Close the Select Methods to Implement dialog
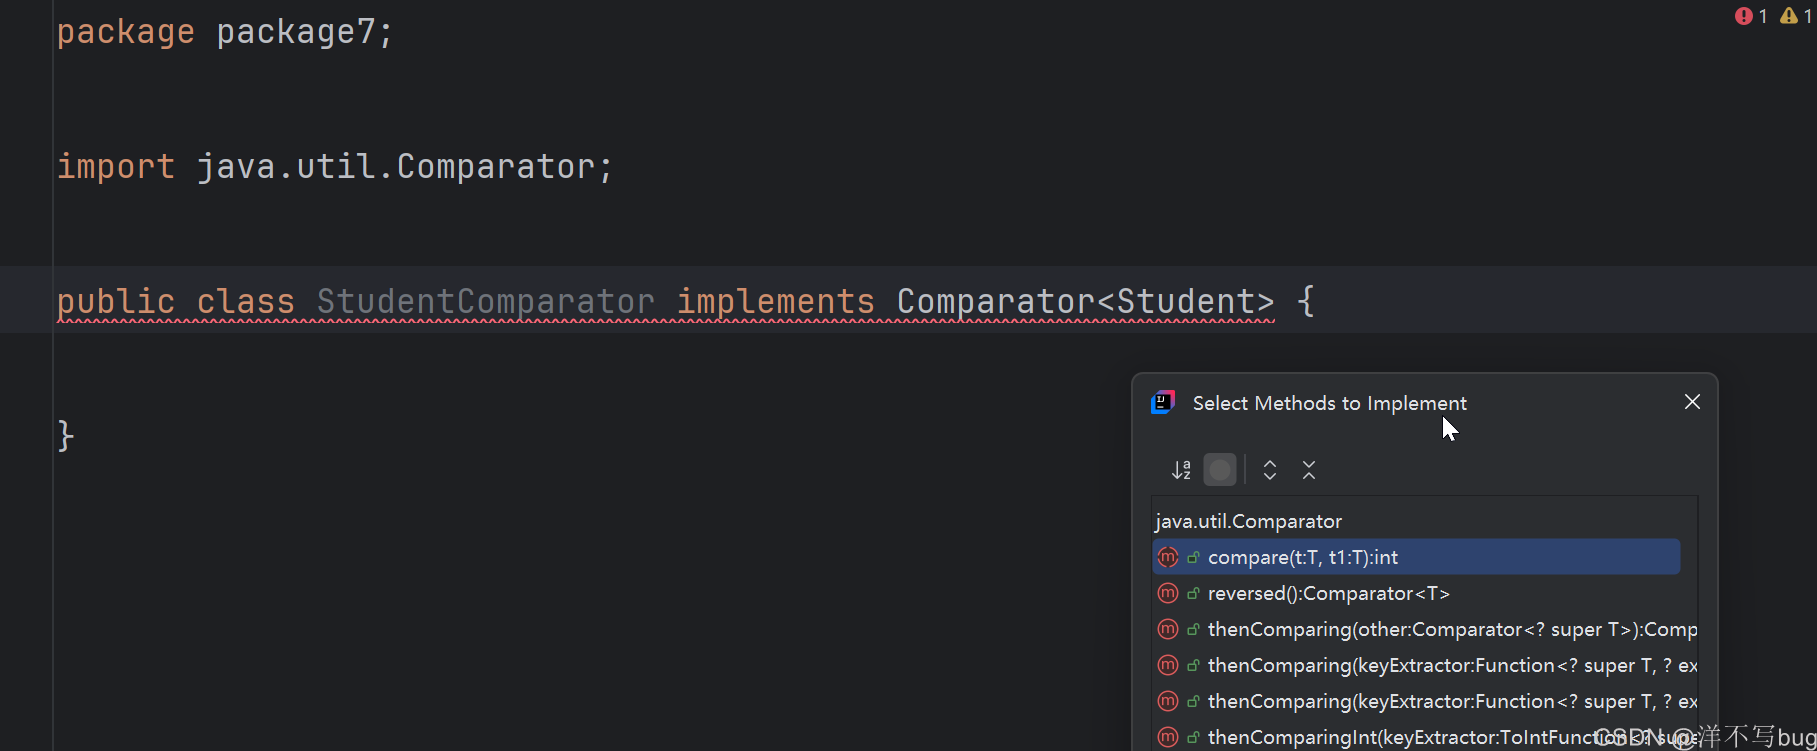 coord(1692,402)
